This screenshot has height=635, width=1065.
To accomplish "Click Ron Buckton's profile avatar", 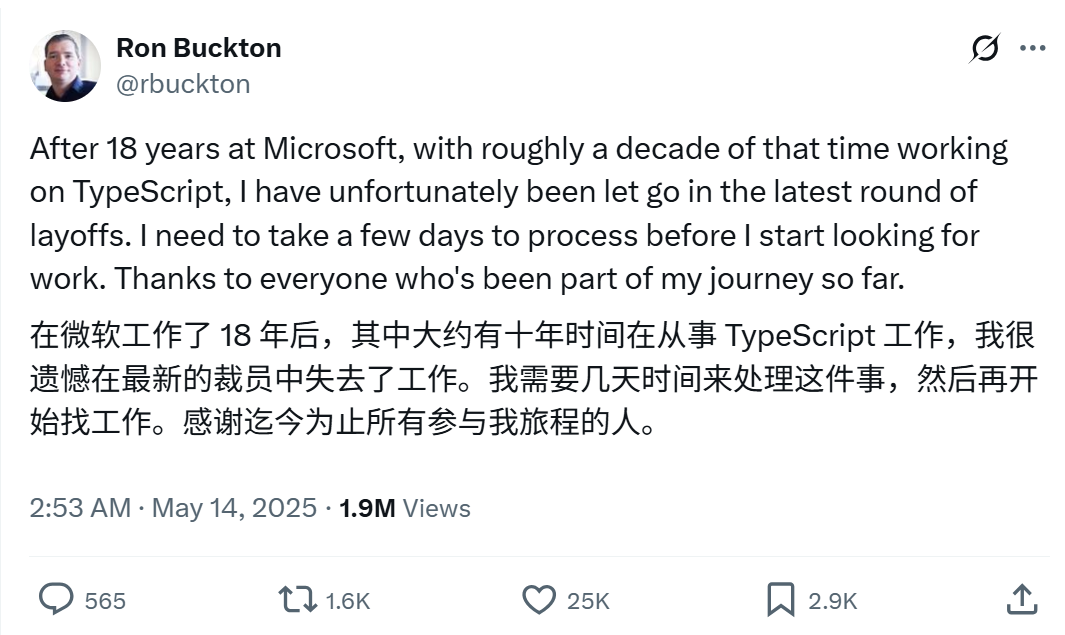I will (64, 65).
